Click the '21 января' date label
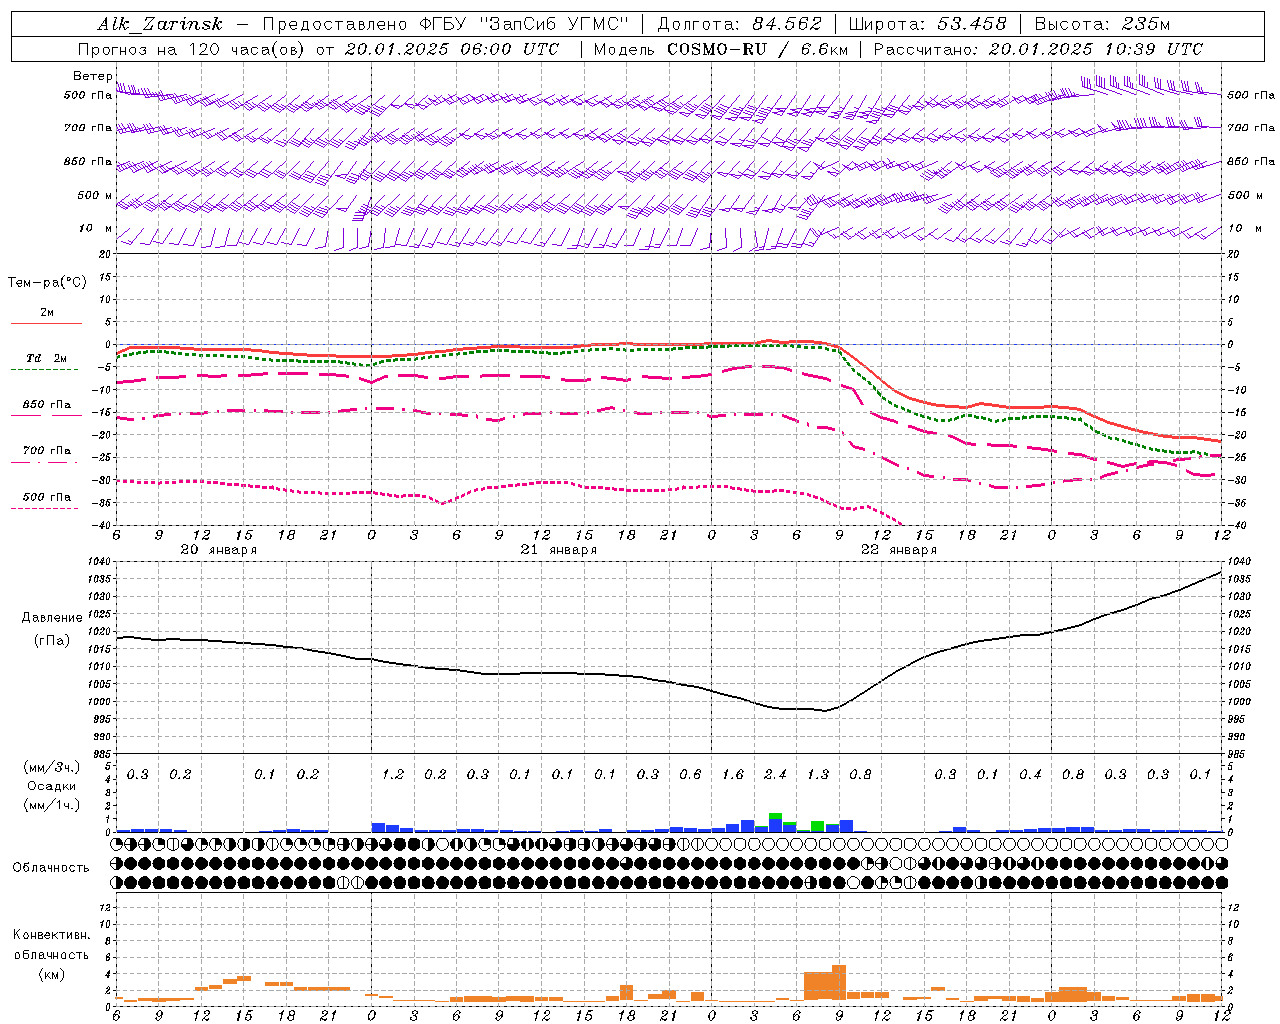The width and height of the screenshot is (1280, 1024). 559,550
